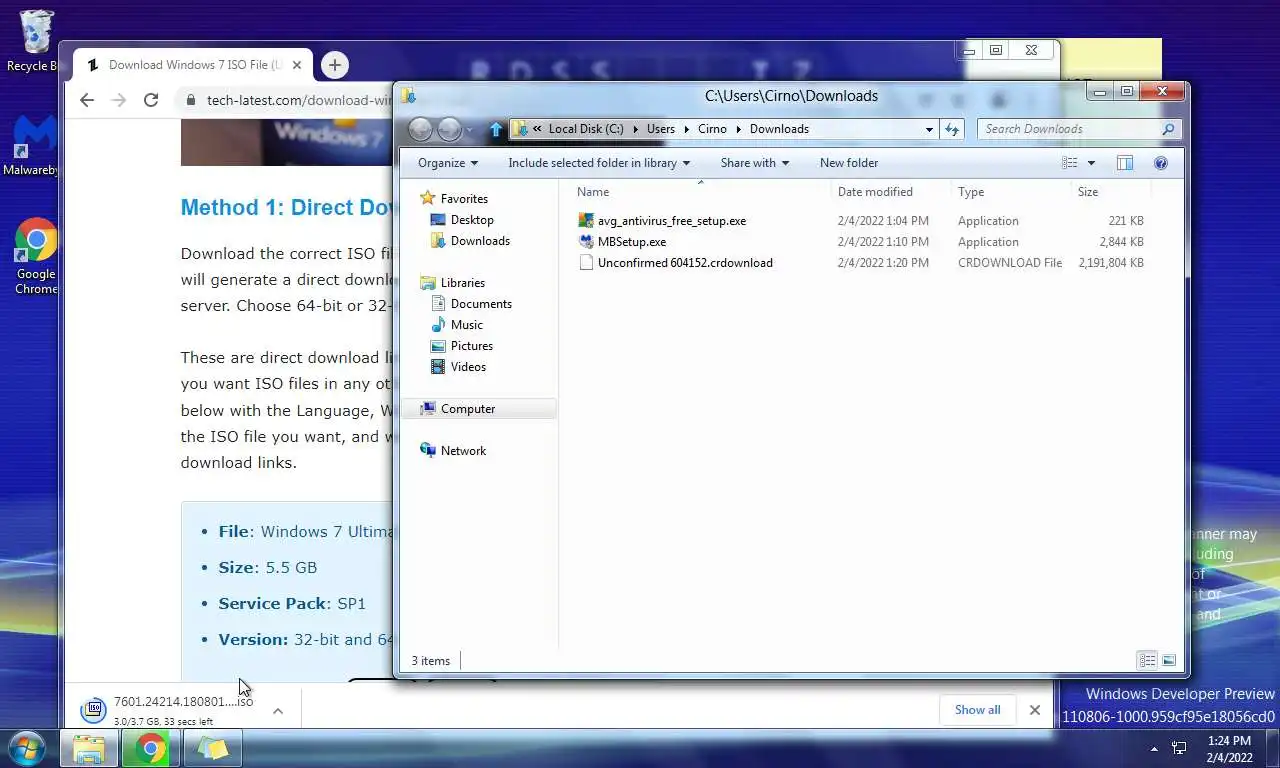The height and width of the screenshot is (768, 1280).
Task: Click Users in the address breadcrumb
Action: pyautogui.click(x=661, y=129)
